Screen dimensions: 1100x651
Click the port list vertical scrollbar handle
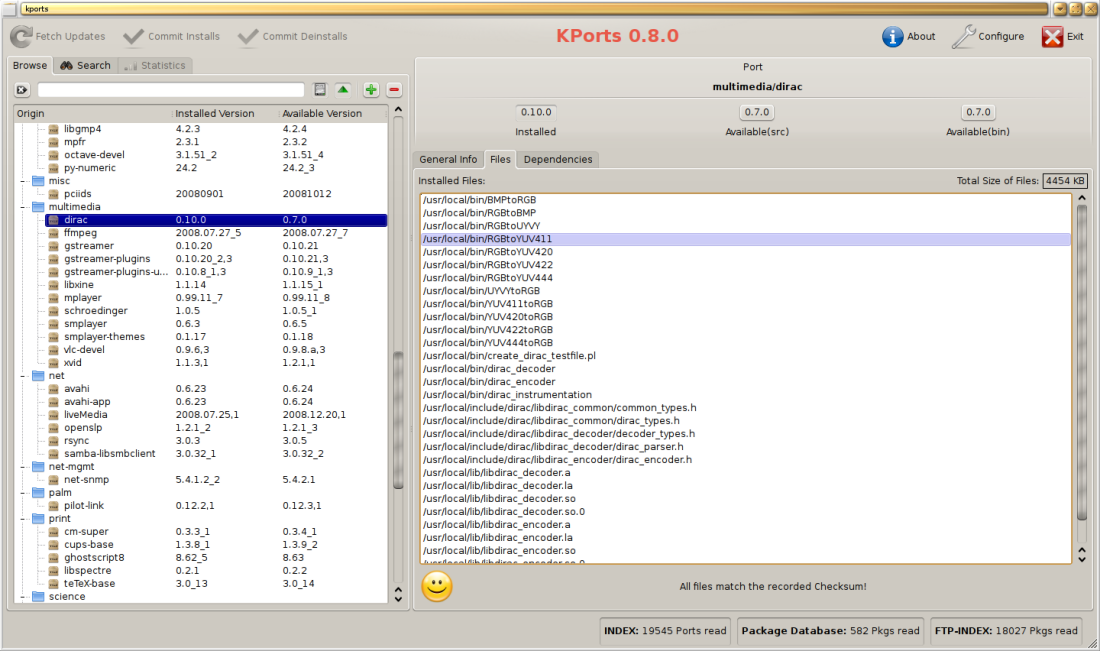(x=398, y=420)
